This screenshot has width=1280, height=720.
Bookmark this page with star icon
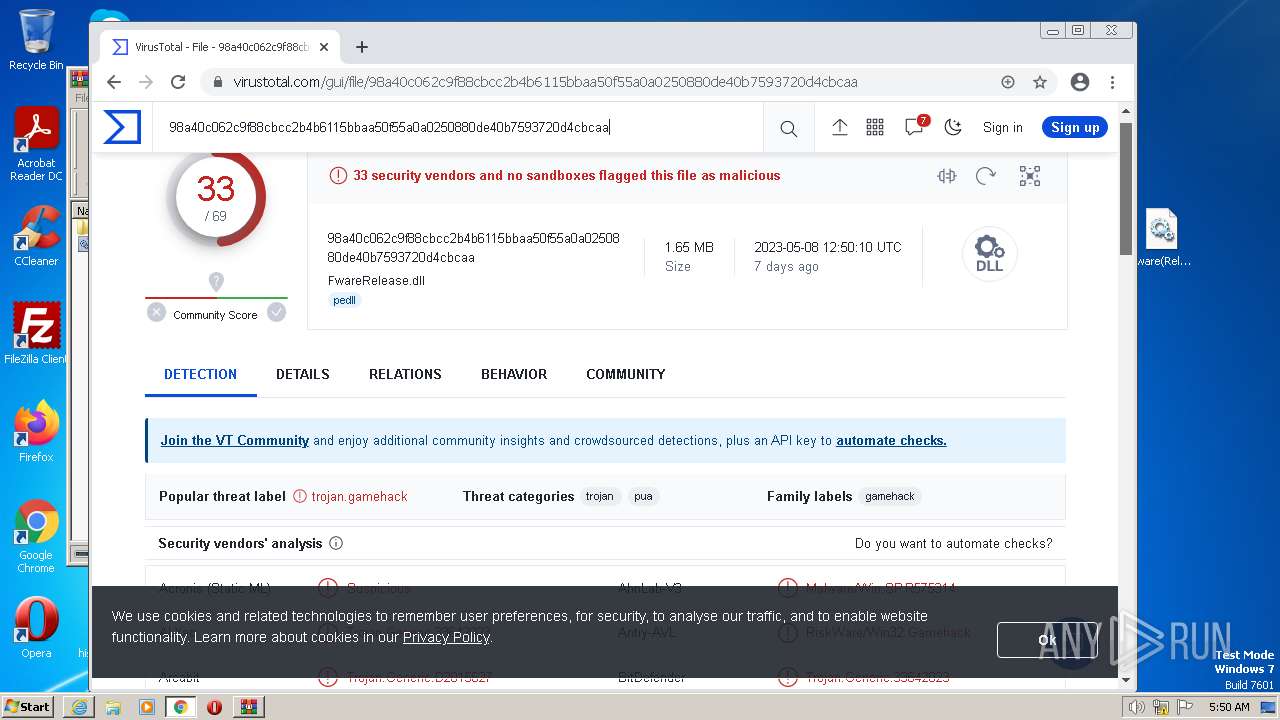[1040, 82]
